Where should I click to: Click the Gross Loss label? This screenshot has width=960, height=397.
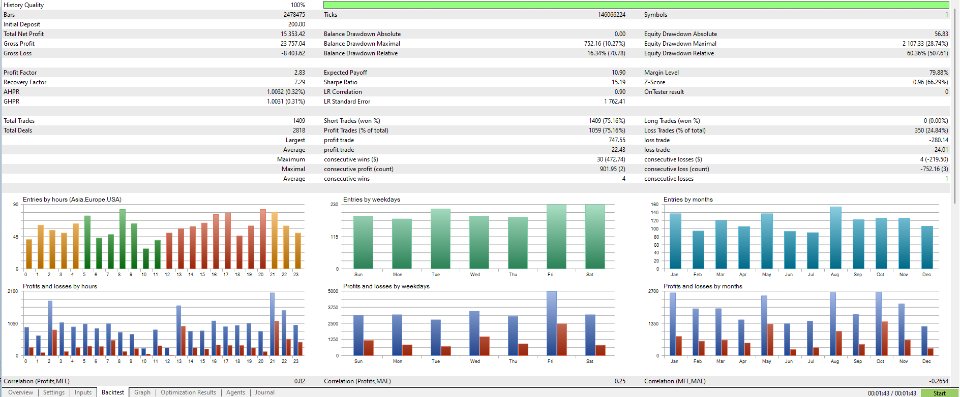17,54
